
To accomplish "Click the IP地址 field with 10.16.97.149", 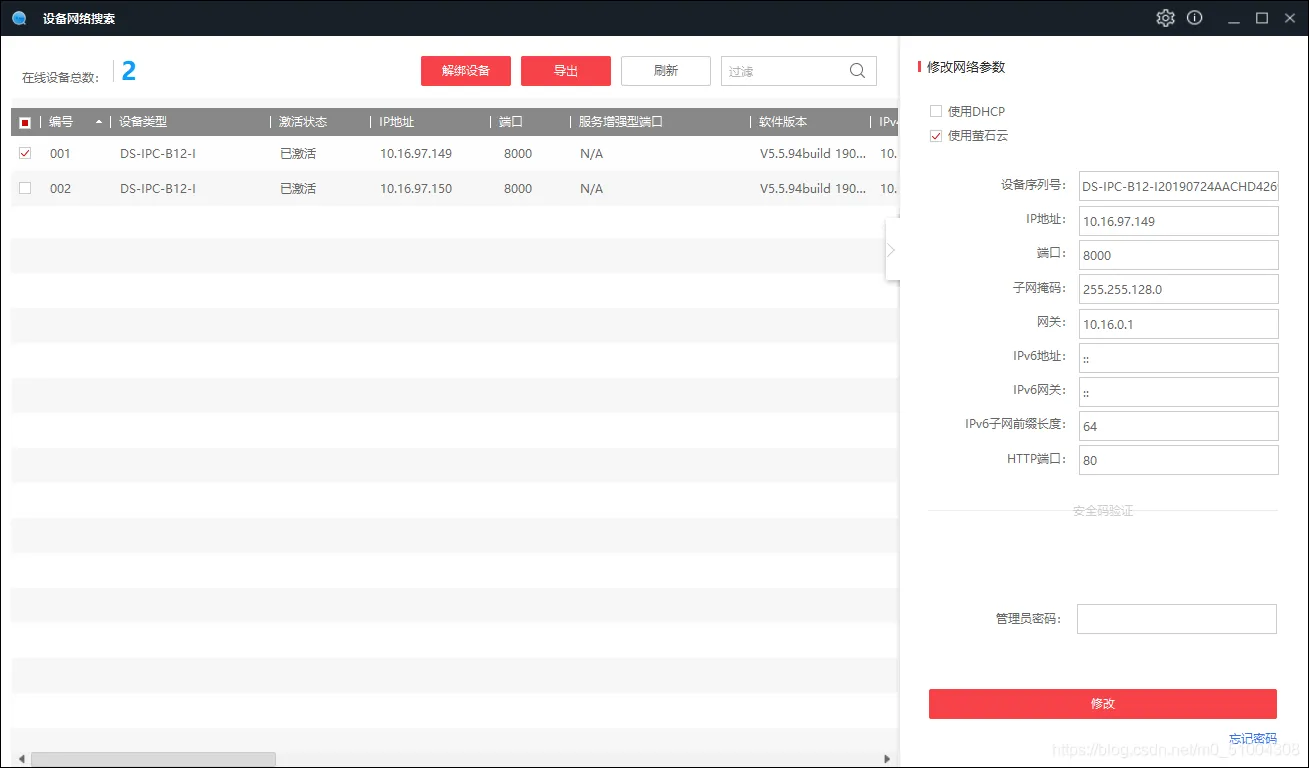I will click(1179, 221).
